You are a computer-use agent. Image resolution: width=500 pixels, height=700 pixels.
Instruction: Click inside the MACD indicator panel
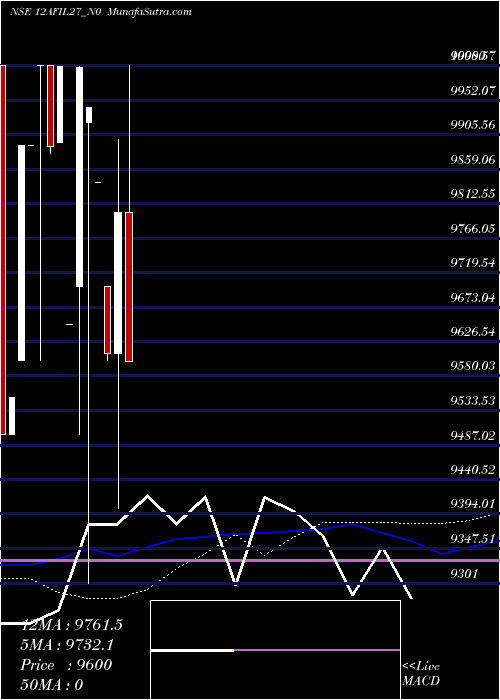275,650
